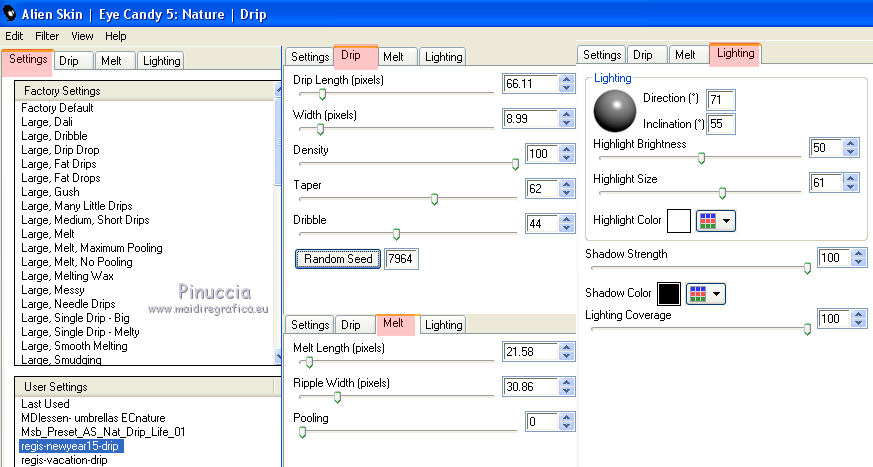Open the Edit menu
Screen dimensions: 873x467
click(x=14, y=36)
